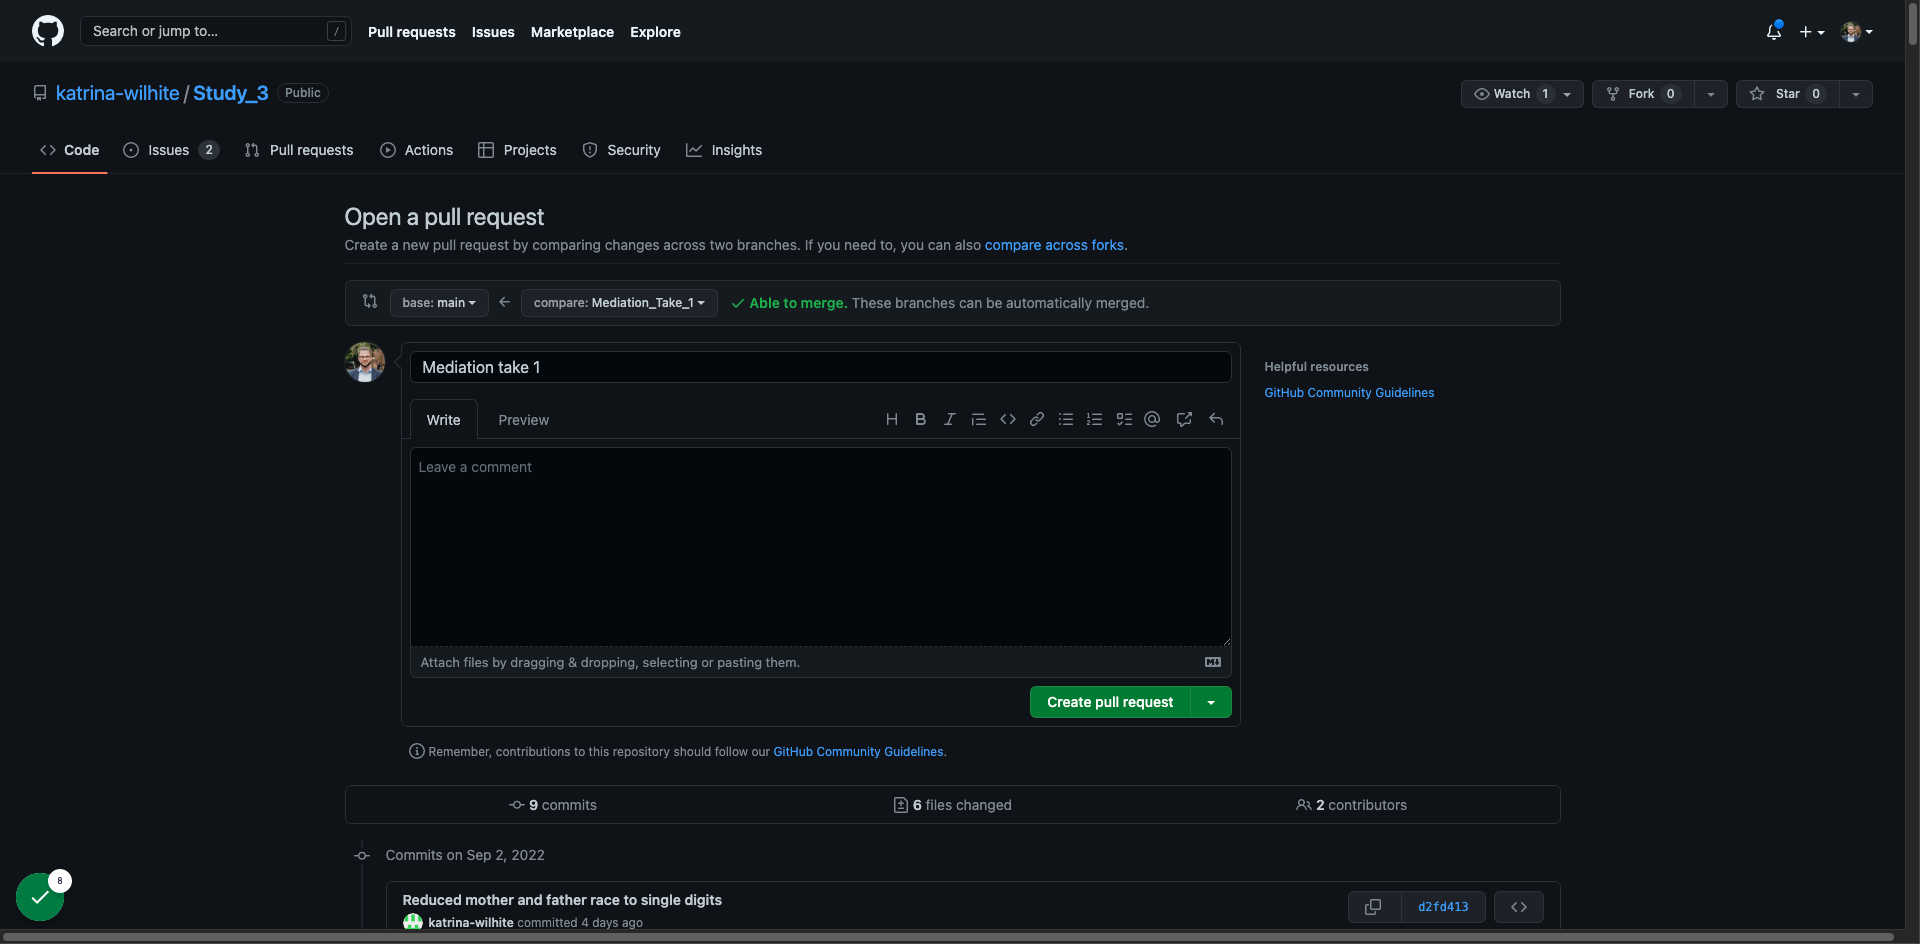Select the Write tab
This screenshot has height=944, width=1920.
[443, 420]
